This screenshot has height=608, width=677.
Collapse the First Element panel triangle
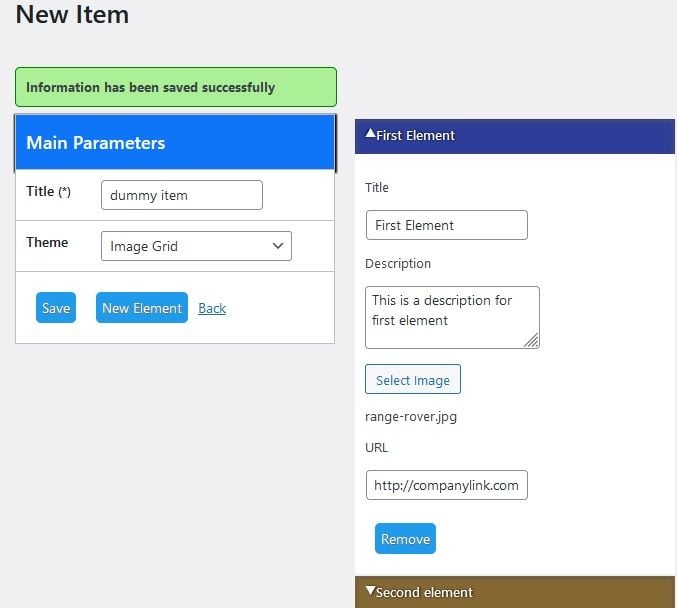[370, 134]
